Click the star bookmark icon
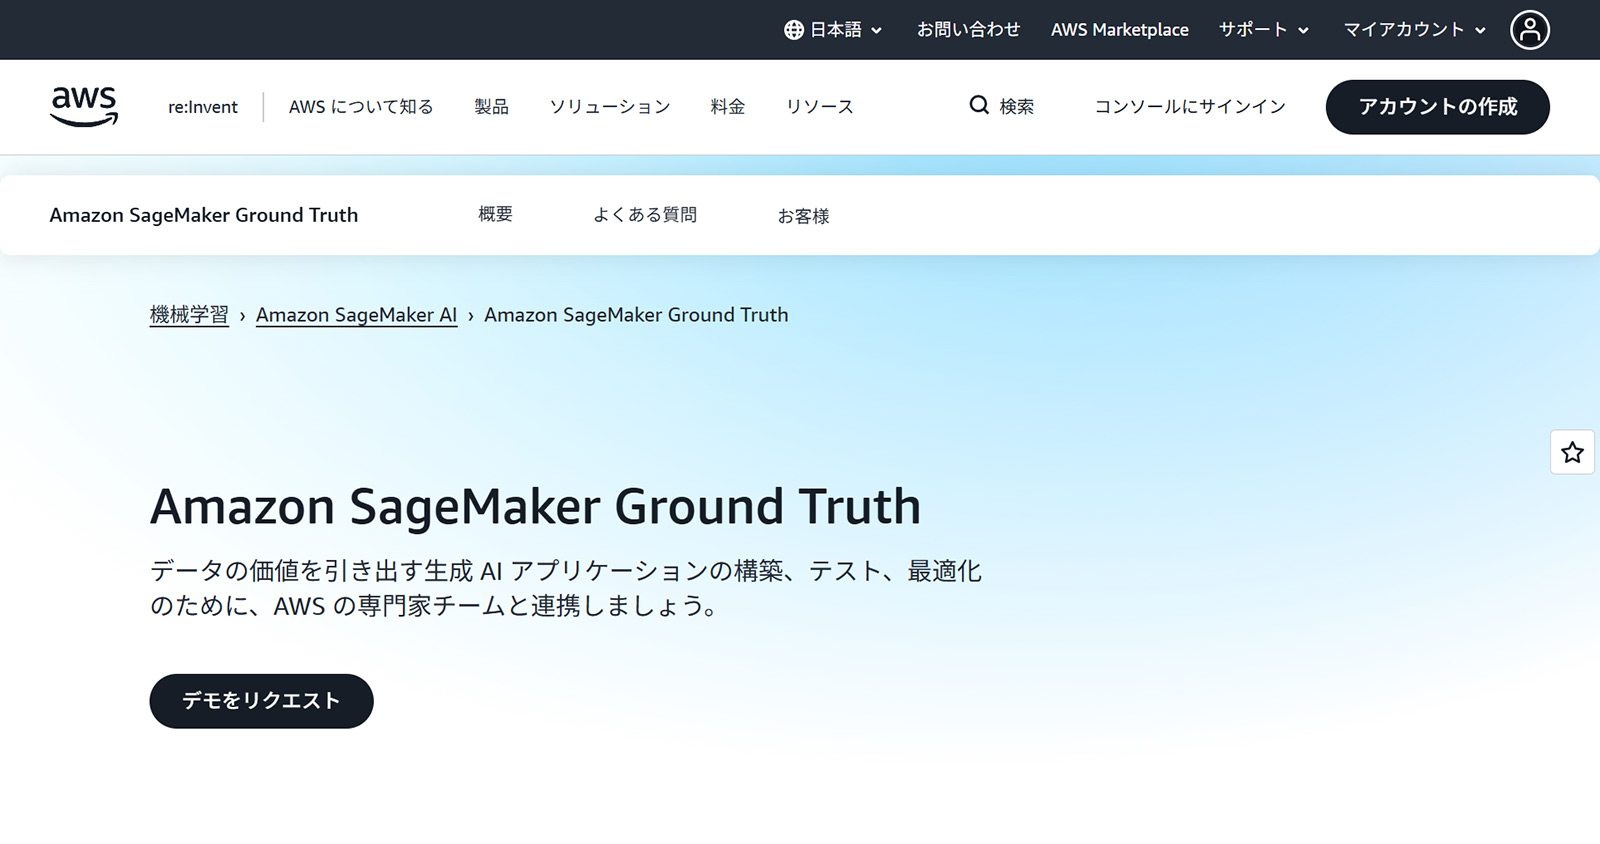1600x844 pixels. click(x=1572, y=452)
